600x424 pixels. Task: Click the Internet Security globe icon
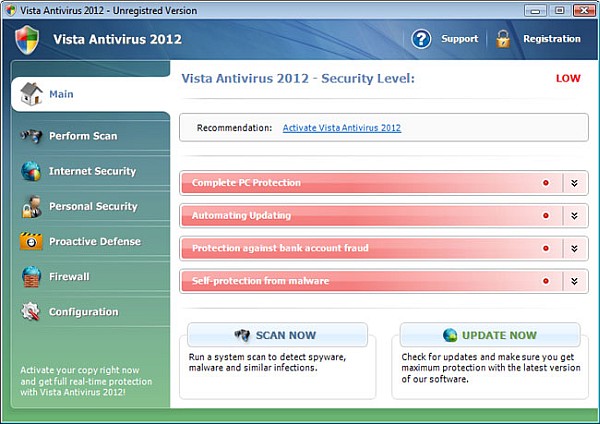pos(31,171)
